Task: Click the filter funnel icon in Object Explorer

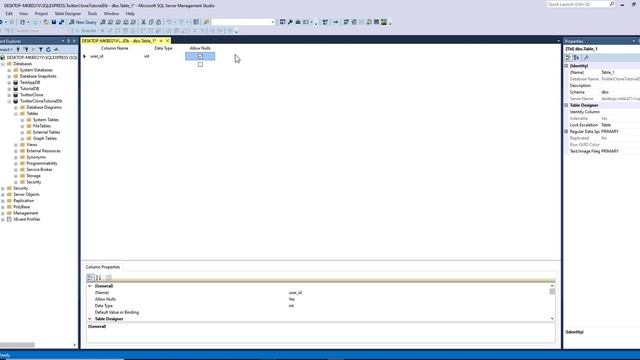Action: tap(40, 49)
